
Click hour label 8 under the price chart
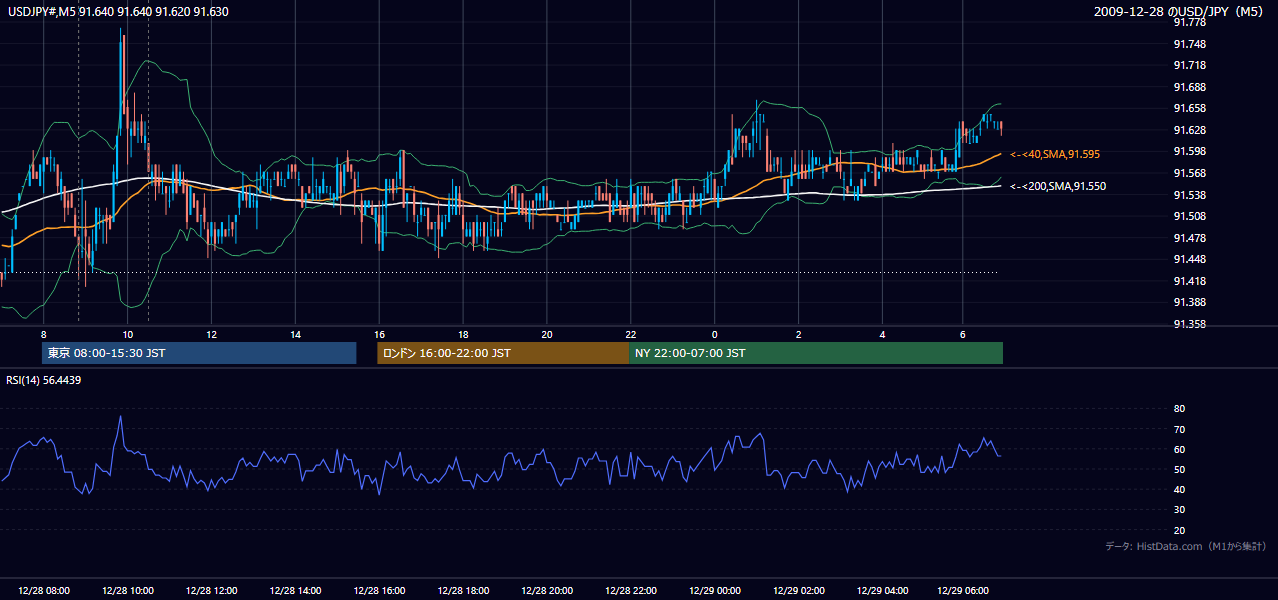(x=44, y=334)
